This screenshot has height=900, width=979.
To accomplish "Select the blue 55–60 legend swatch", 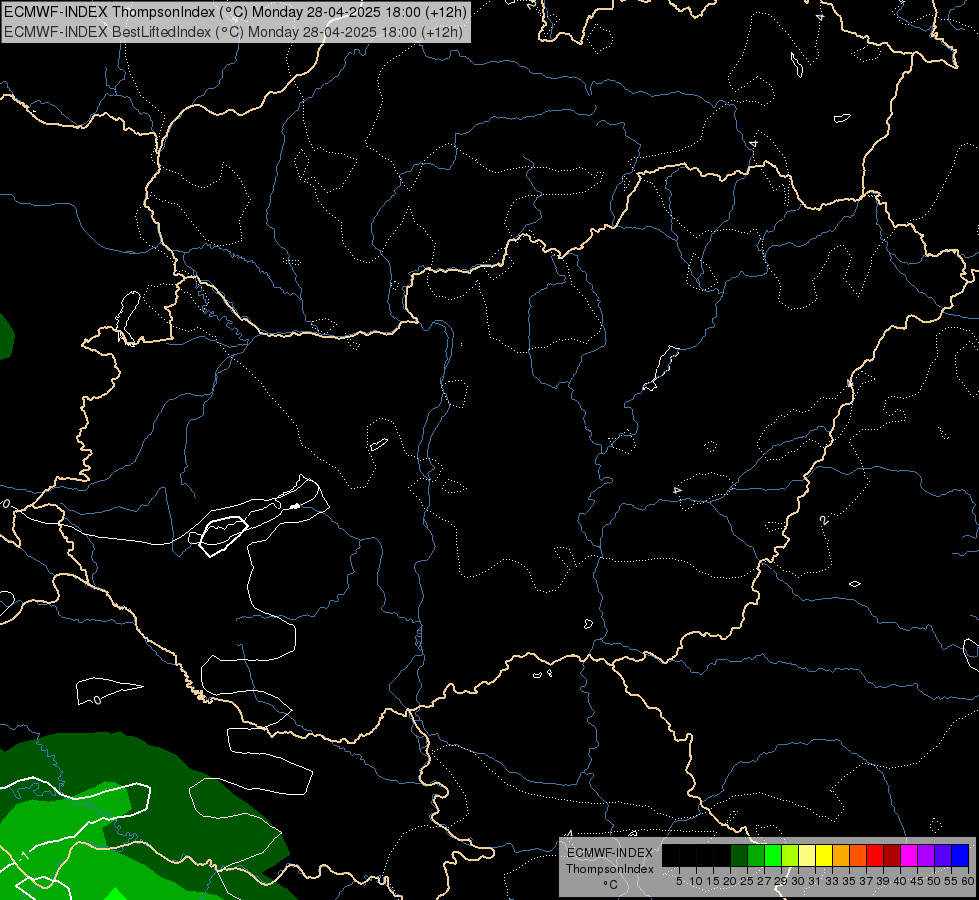I will pos(960,856).
